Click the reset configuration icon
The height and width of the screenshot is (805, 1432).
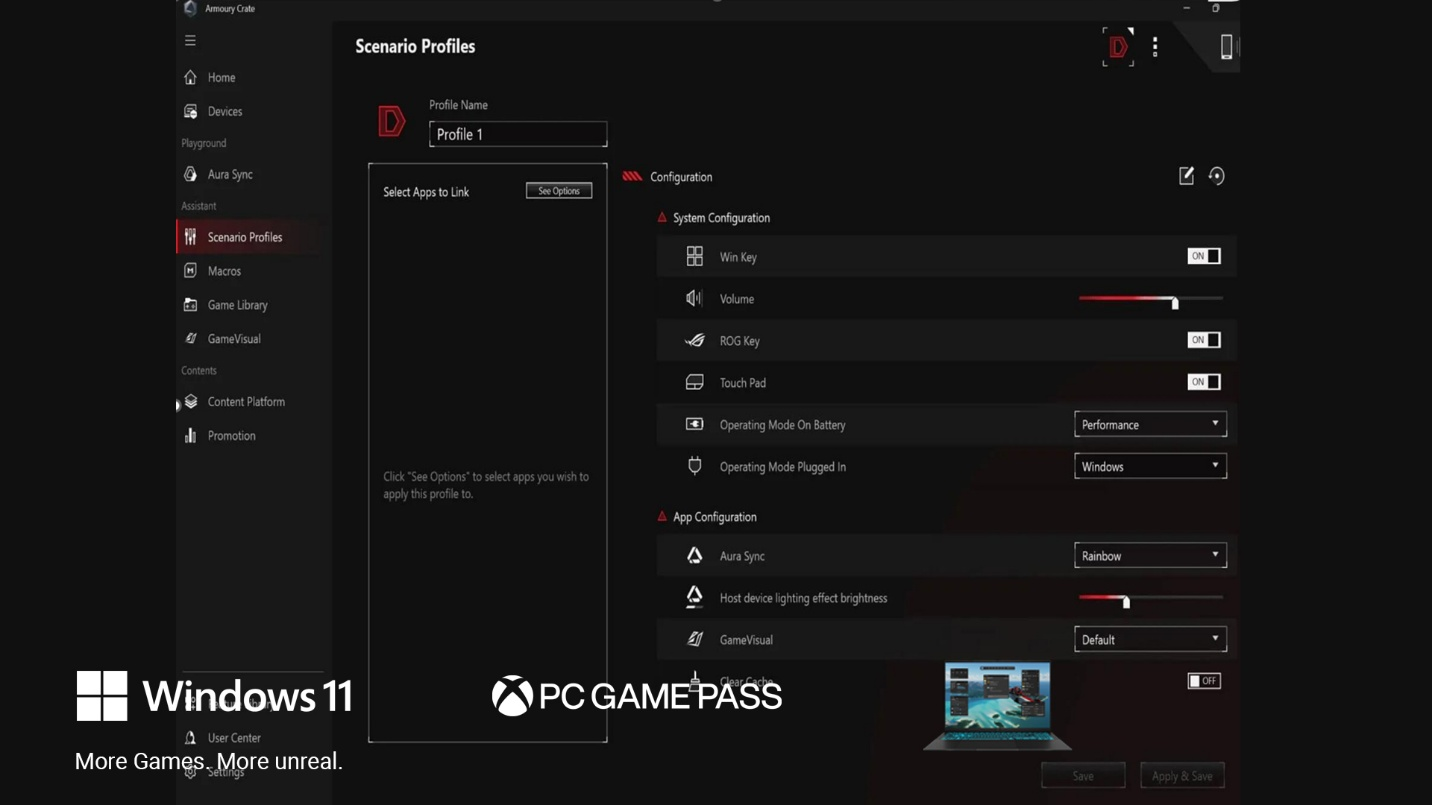[x=1216, y=176]
